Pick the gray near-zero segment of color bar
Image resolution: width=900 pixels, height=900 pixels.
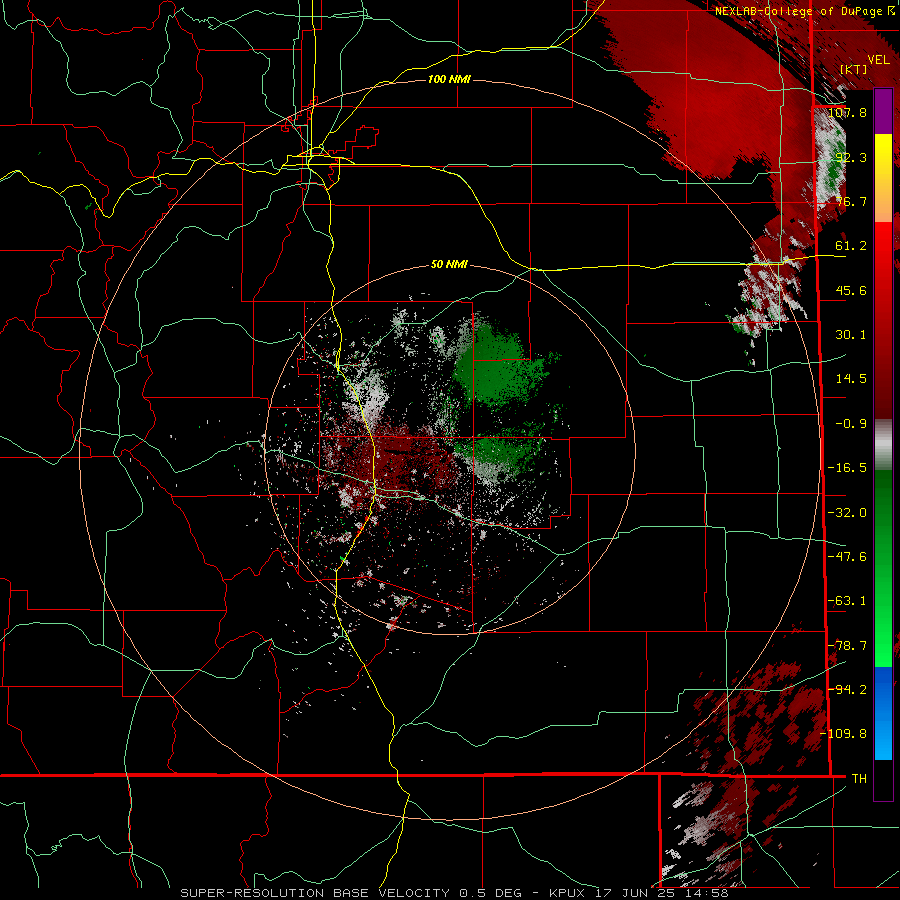click(883, 445)
